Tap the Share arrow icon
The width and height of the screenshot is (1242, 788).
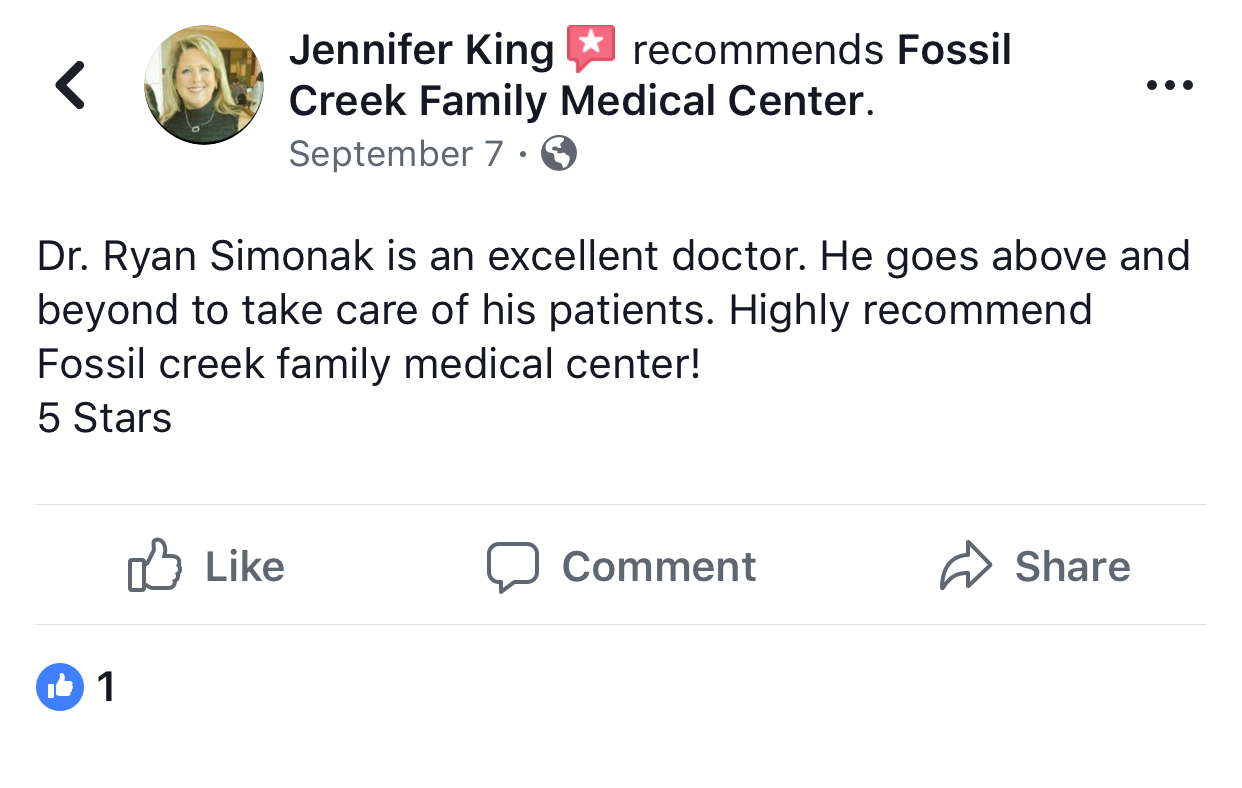tap(965, 567)
